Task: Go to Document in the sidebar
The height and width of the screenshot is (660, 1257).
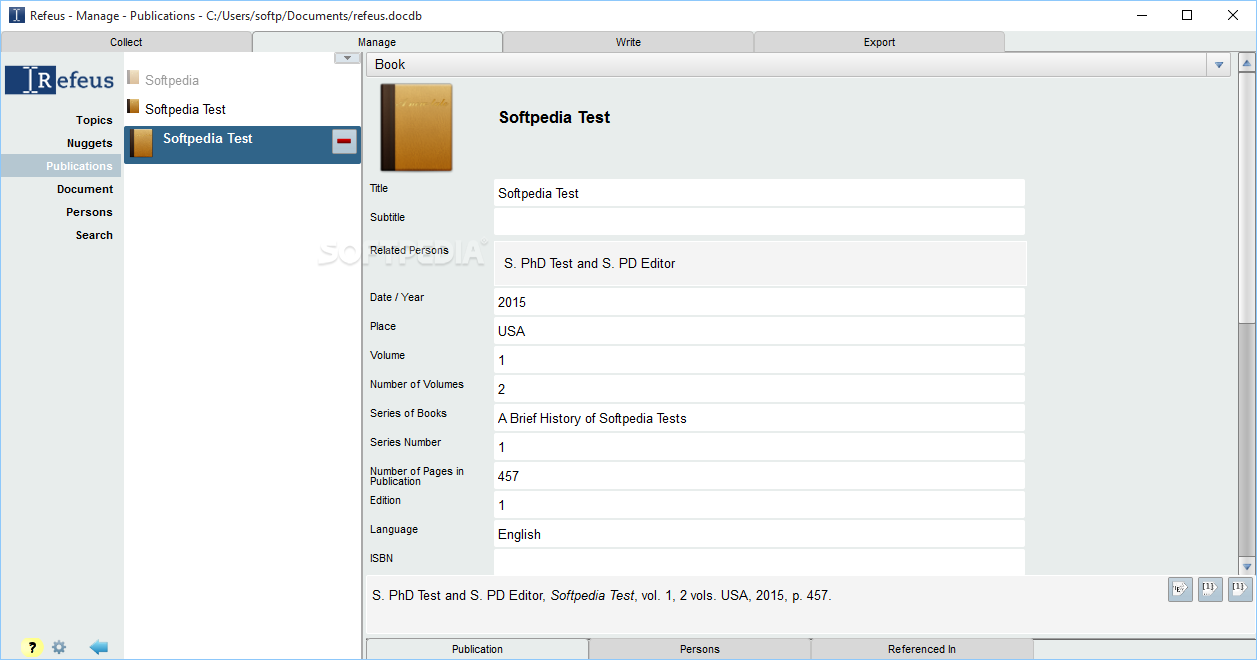Action: [x=85, y=189]
